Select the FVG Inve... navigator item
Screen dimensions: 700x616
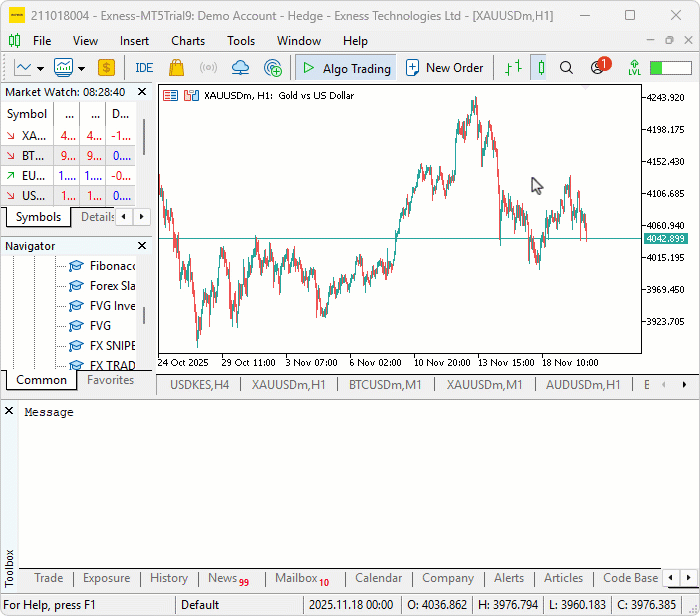pos(112,306)
